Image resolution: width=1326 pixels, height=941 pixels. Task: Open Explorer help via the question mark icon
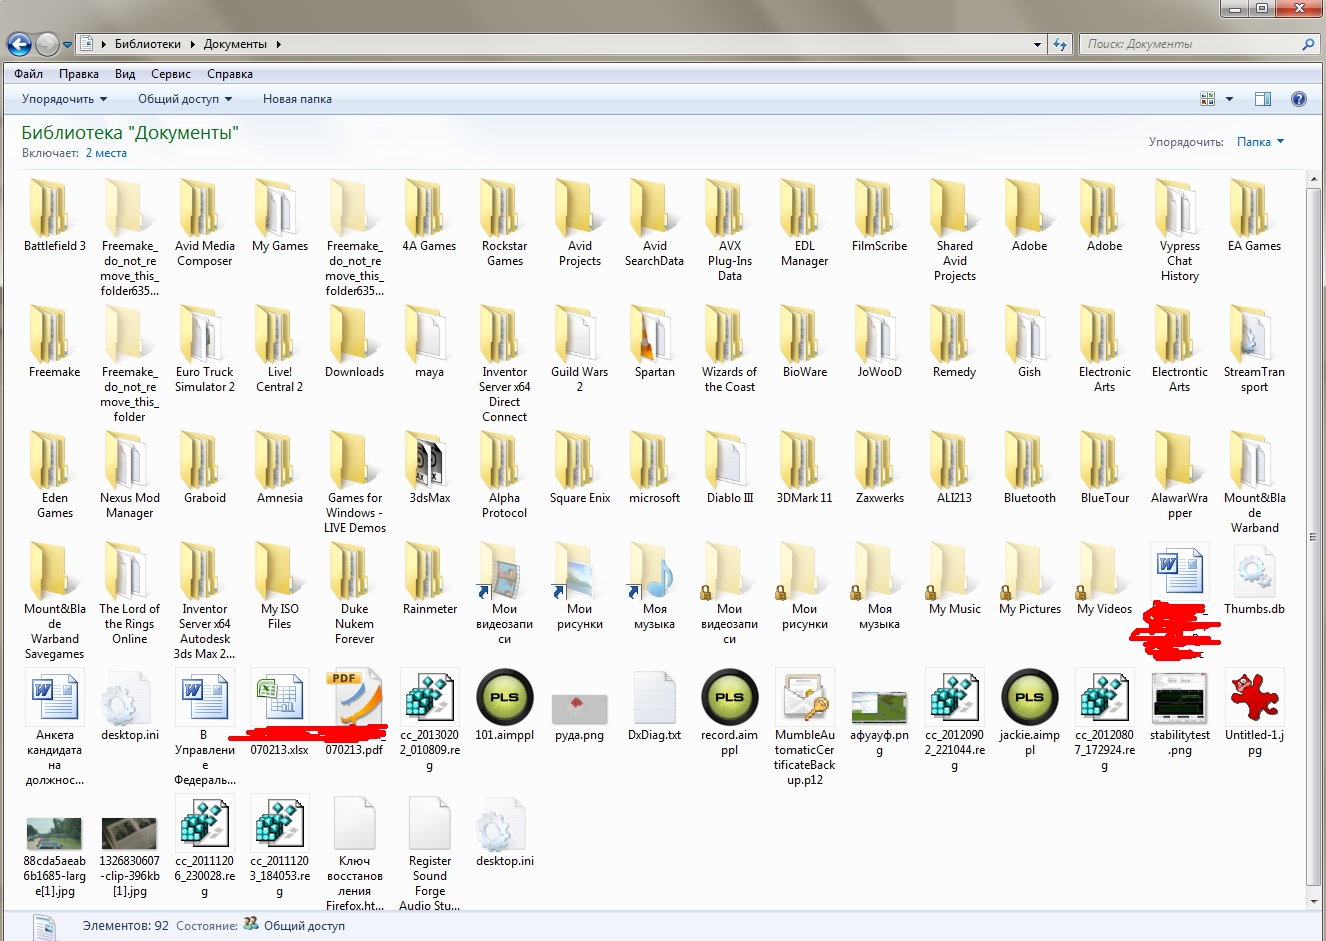click(1299, 99)
